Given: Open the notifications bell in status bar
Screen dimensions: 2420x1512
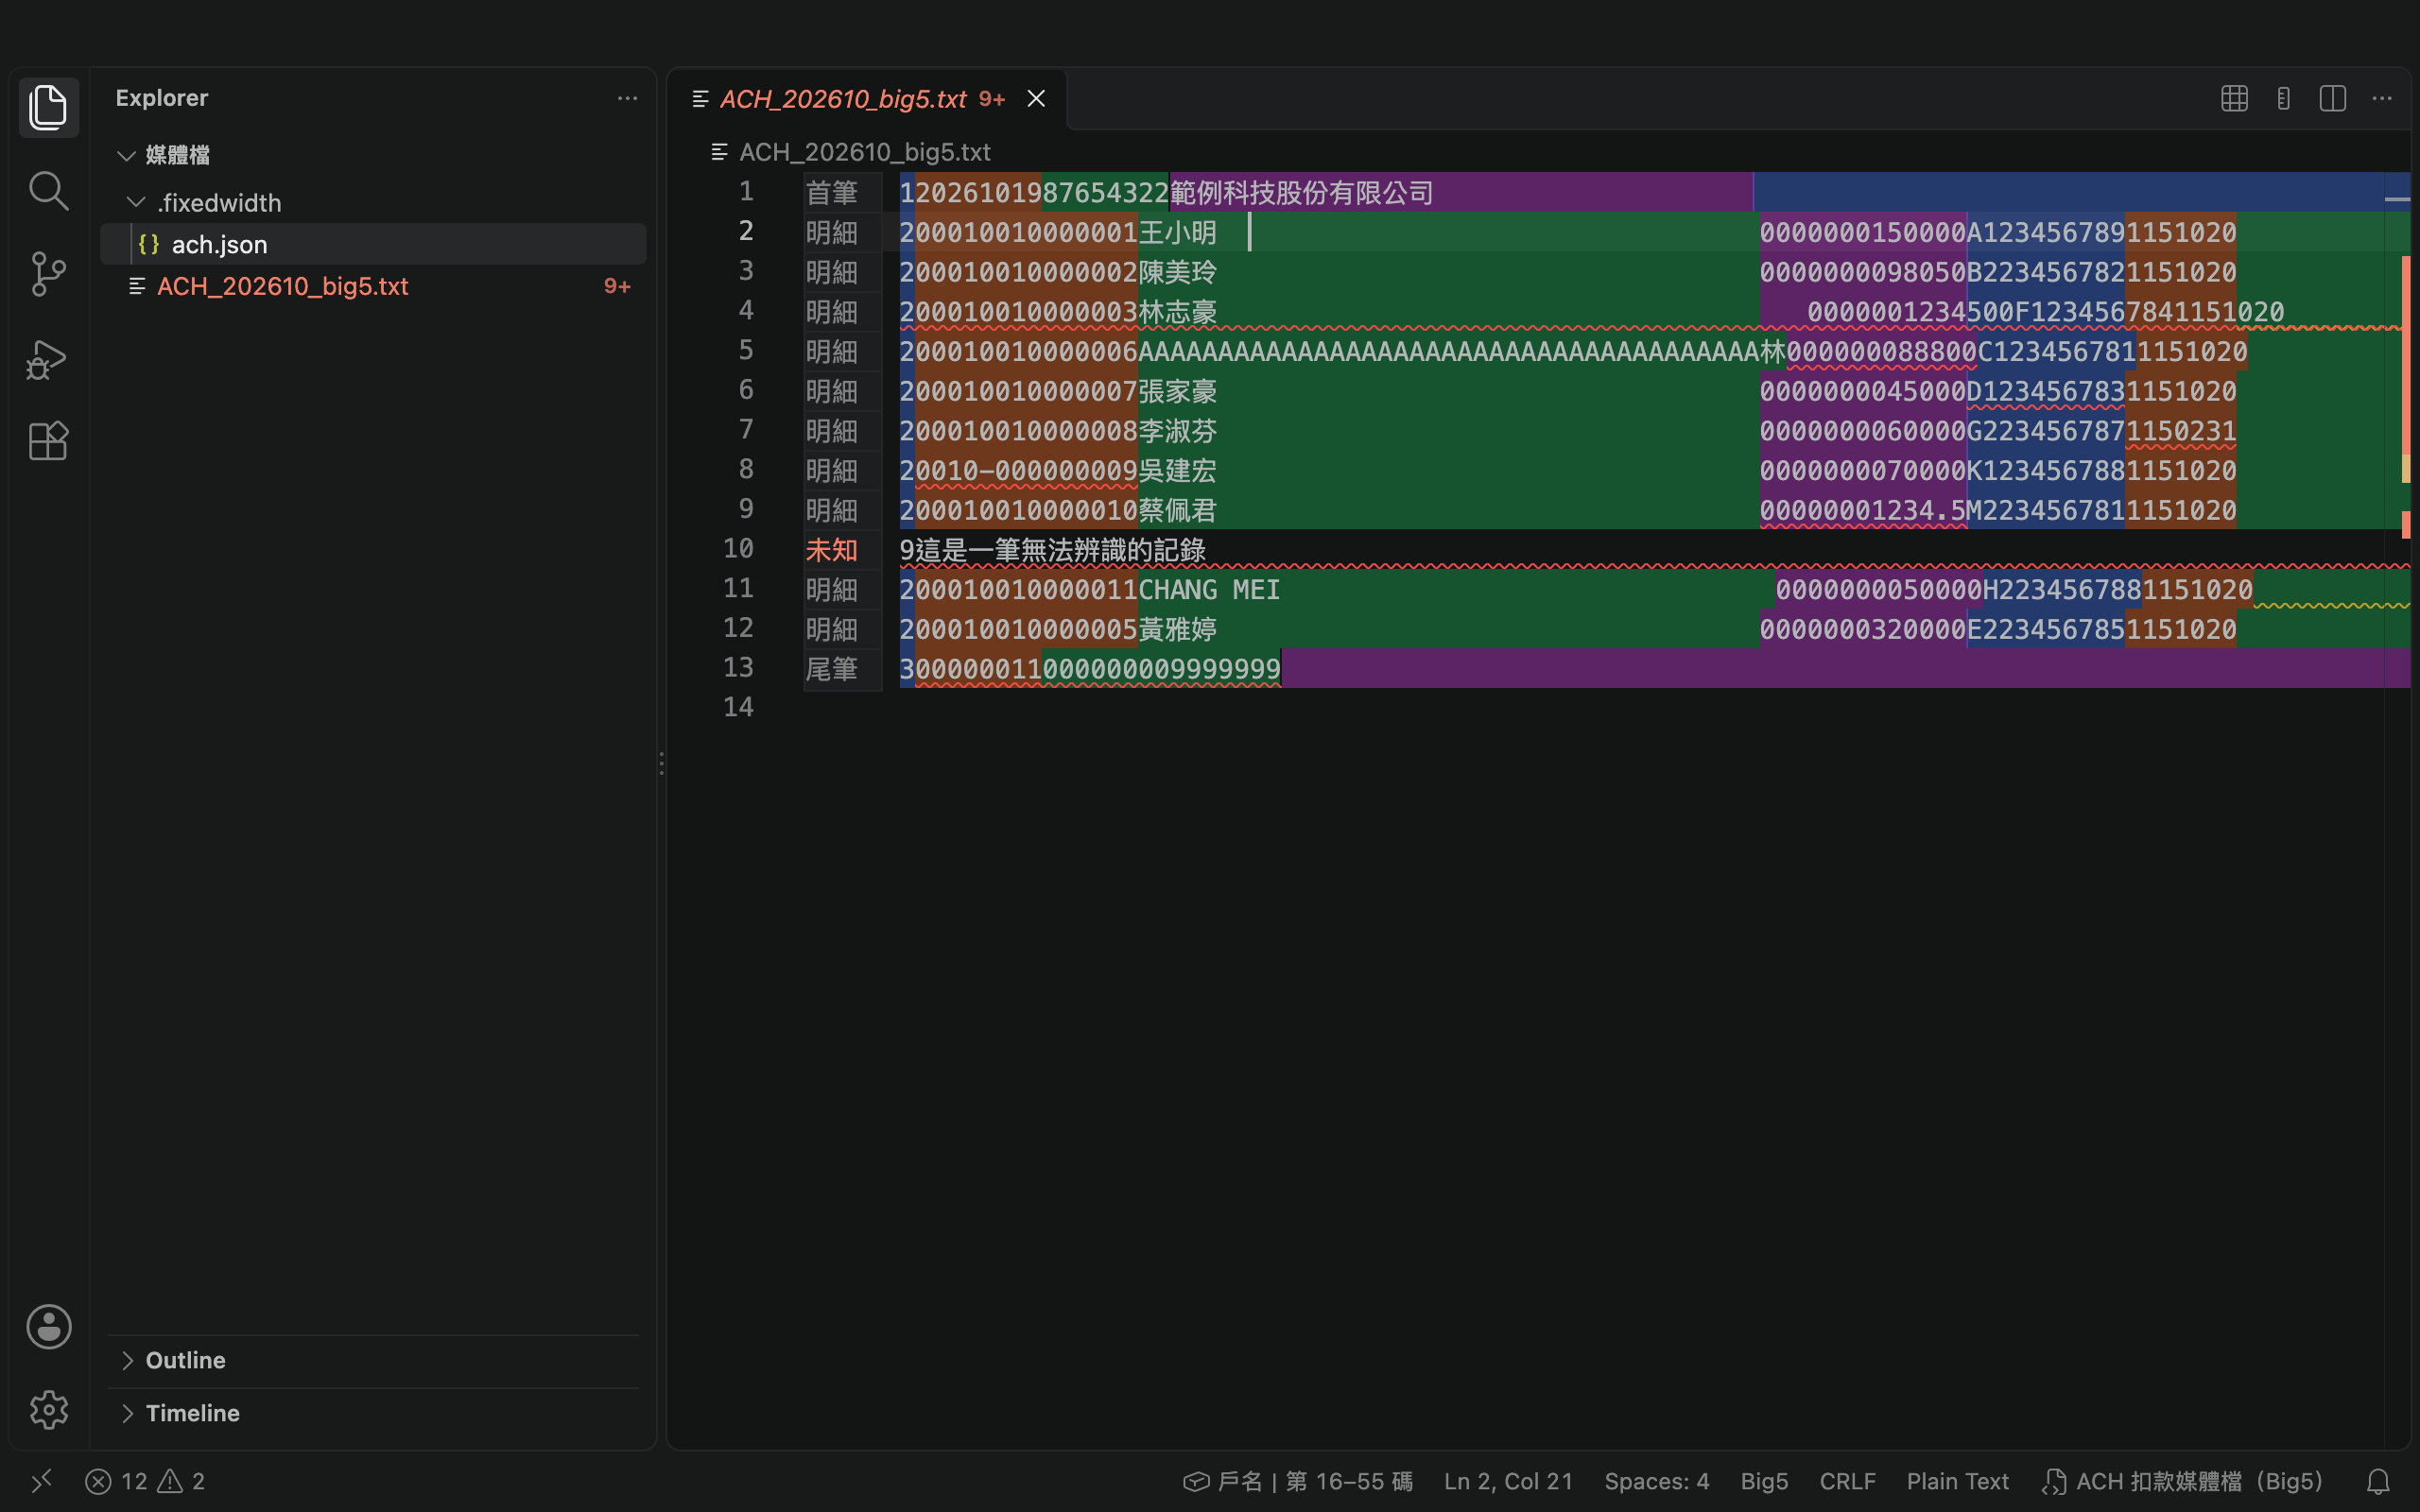Looking at the screenshot, I should tap(2378, 1481).
